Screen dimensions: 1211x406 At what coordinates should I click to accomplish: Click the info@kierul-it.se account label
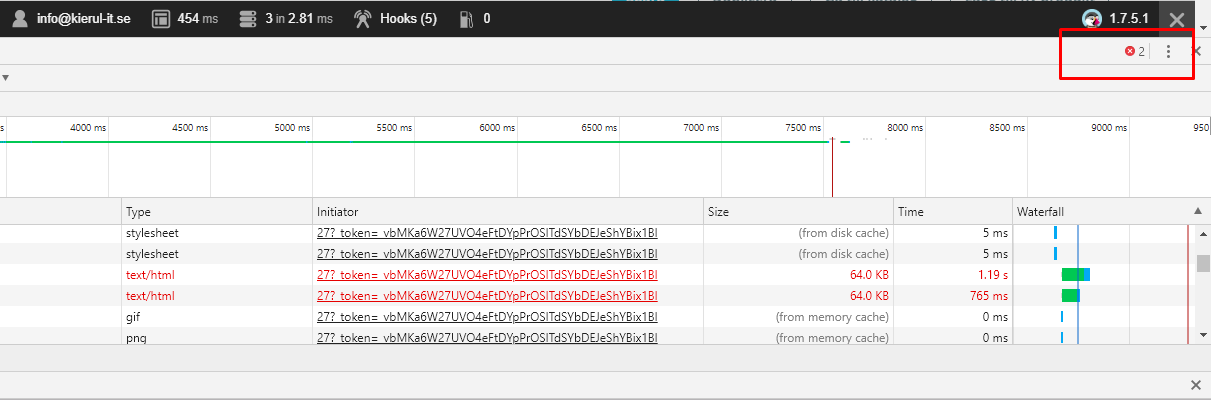(85, 18)
